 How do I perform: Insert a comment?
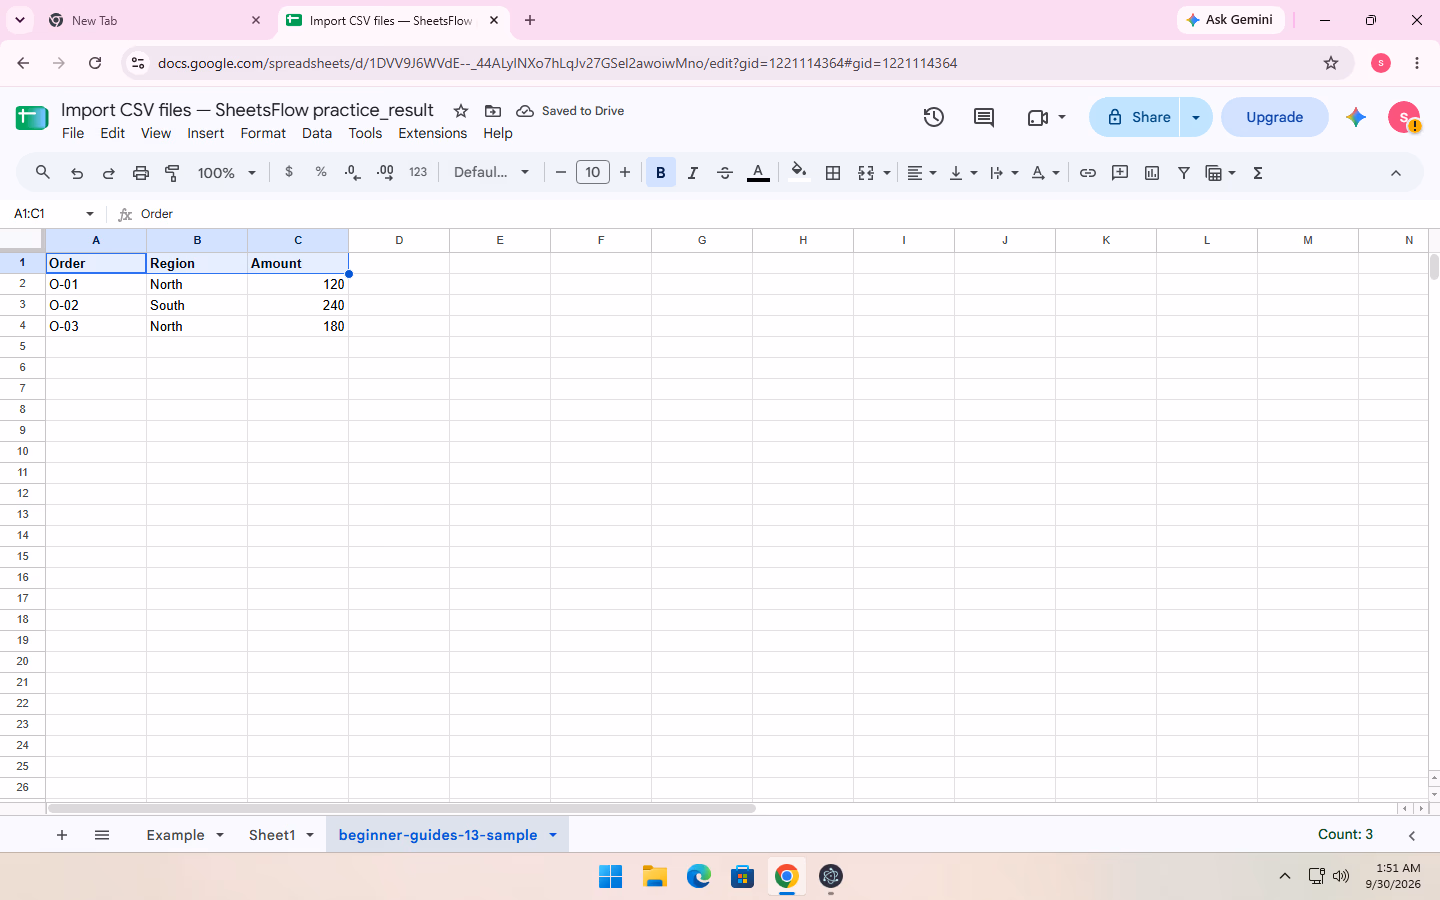[x=1120, y=173]
